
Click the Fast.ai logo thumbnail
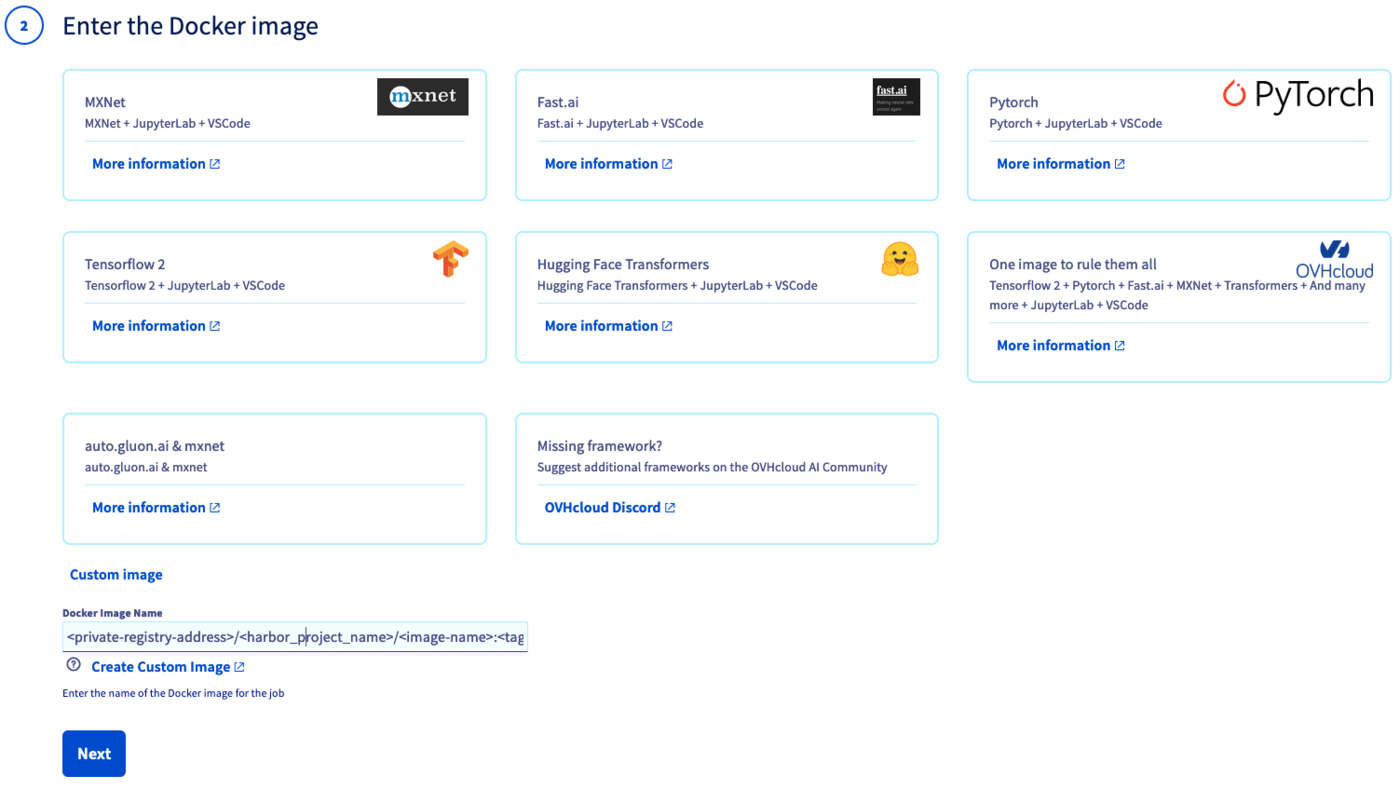(895, 97)
